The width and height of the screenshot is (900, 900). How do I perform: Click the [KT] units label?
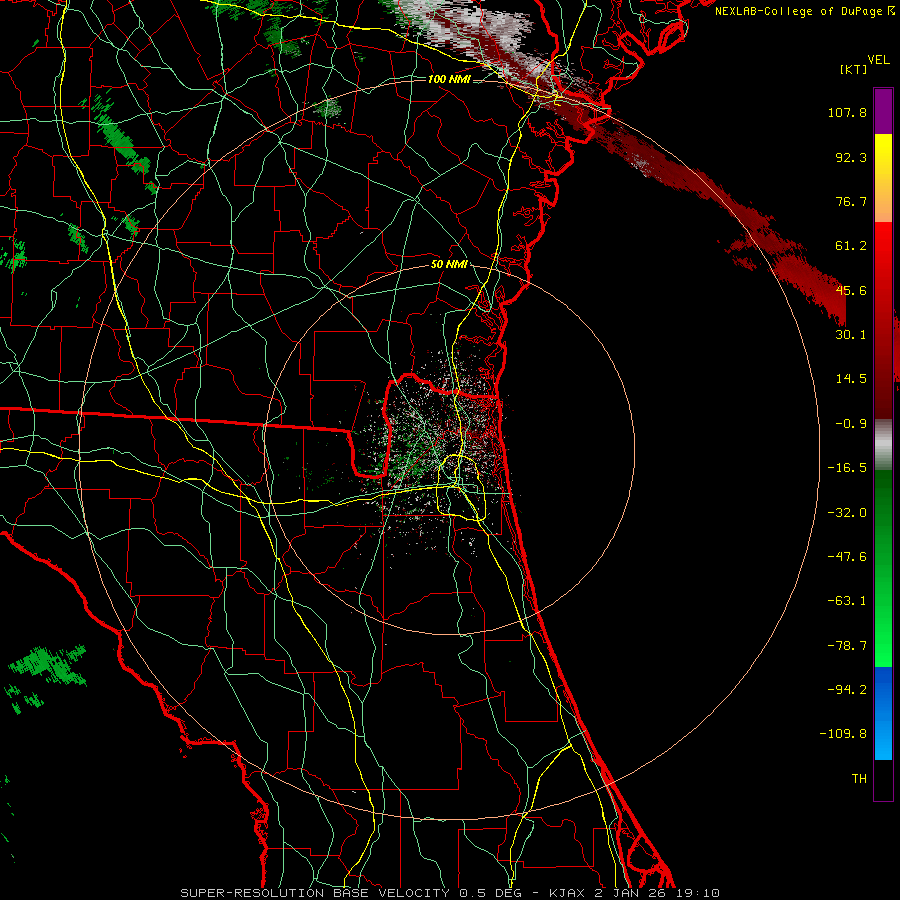pyautogui.click(x=854, y=69)
